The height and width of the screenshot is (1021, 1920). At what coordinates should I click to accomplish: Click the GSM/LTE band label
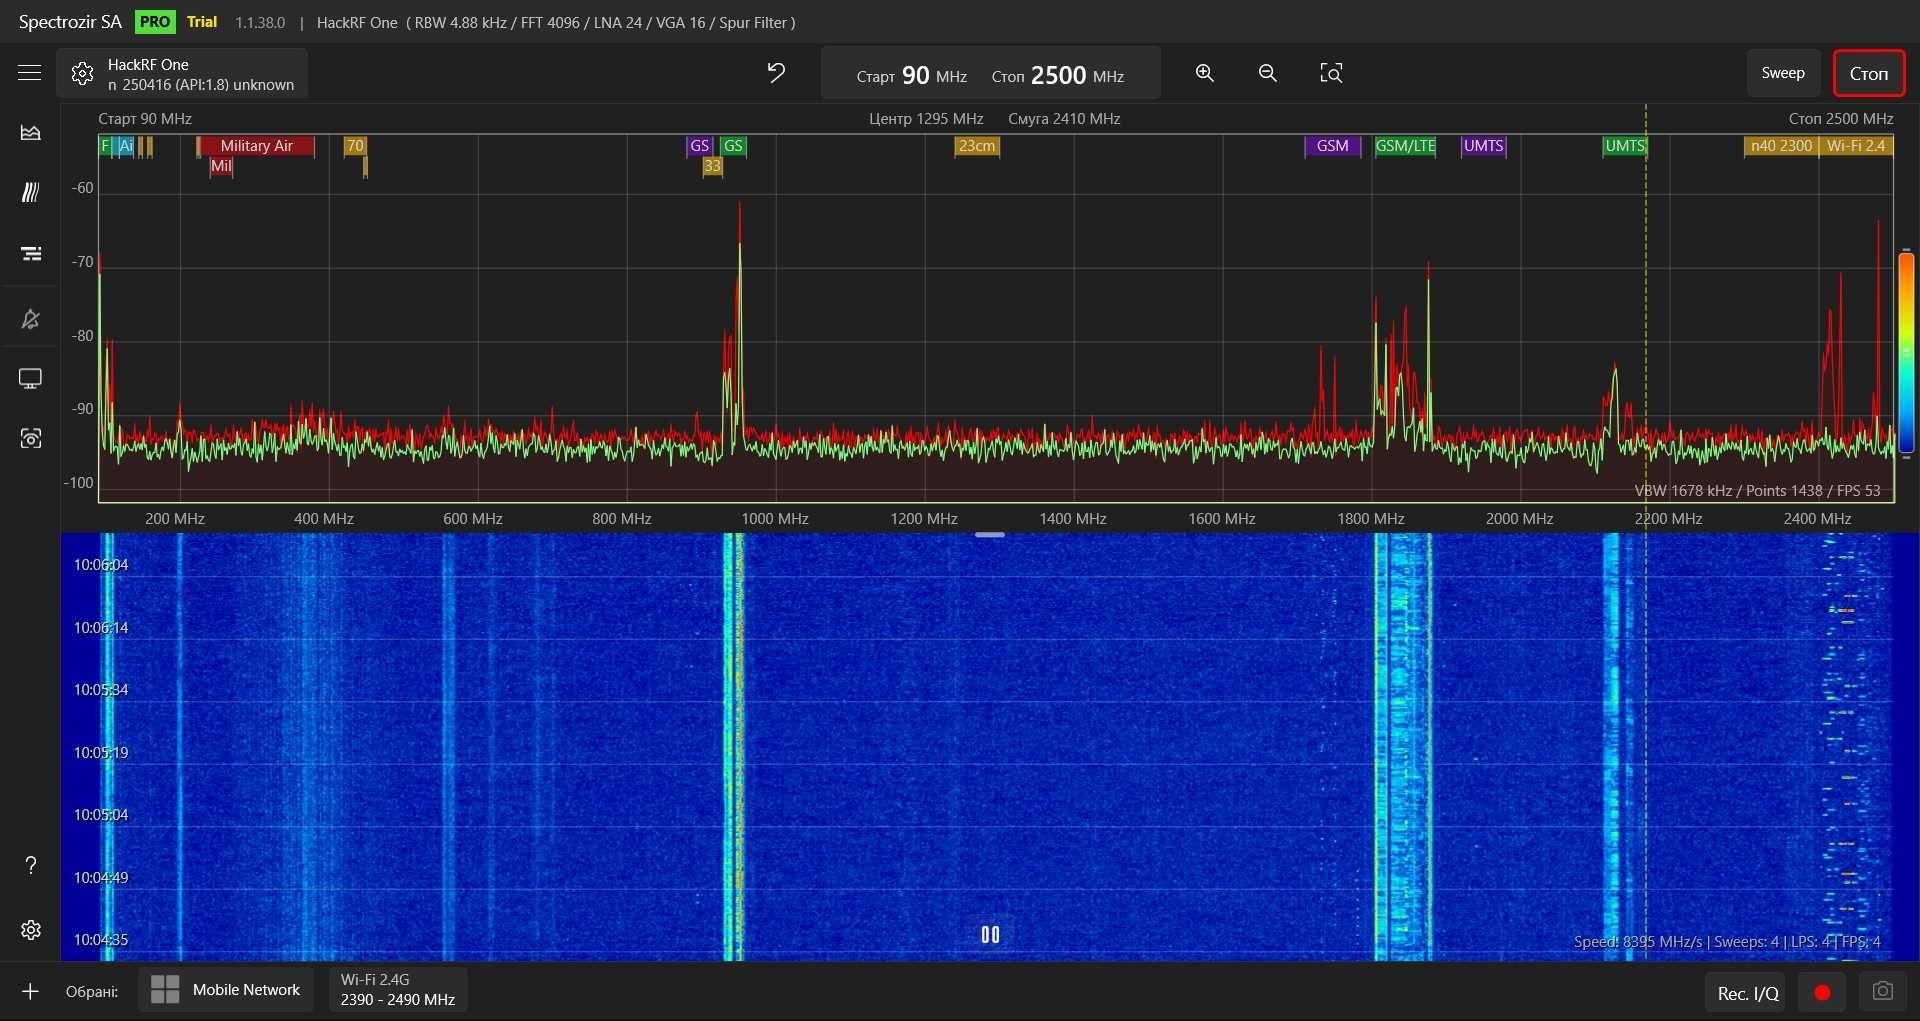(x=1405, y=146)
